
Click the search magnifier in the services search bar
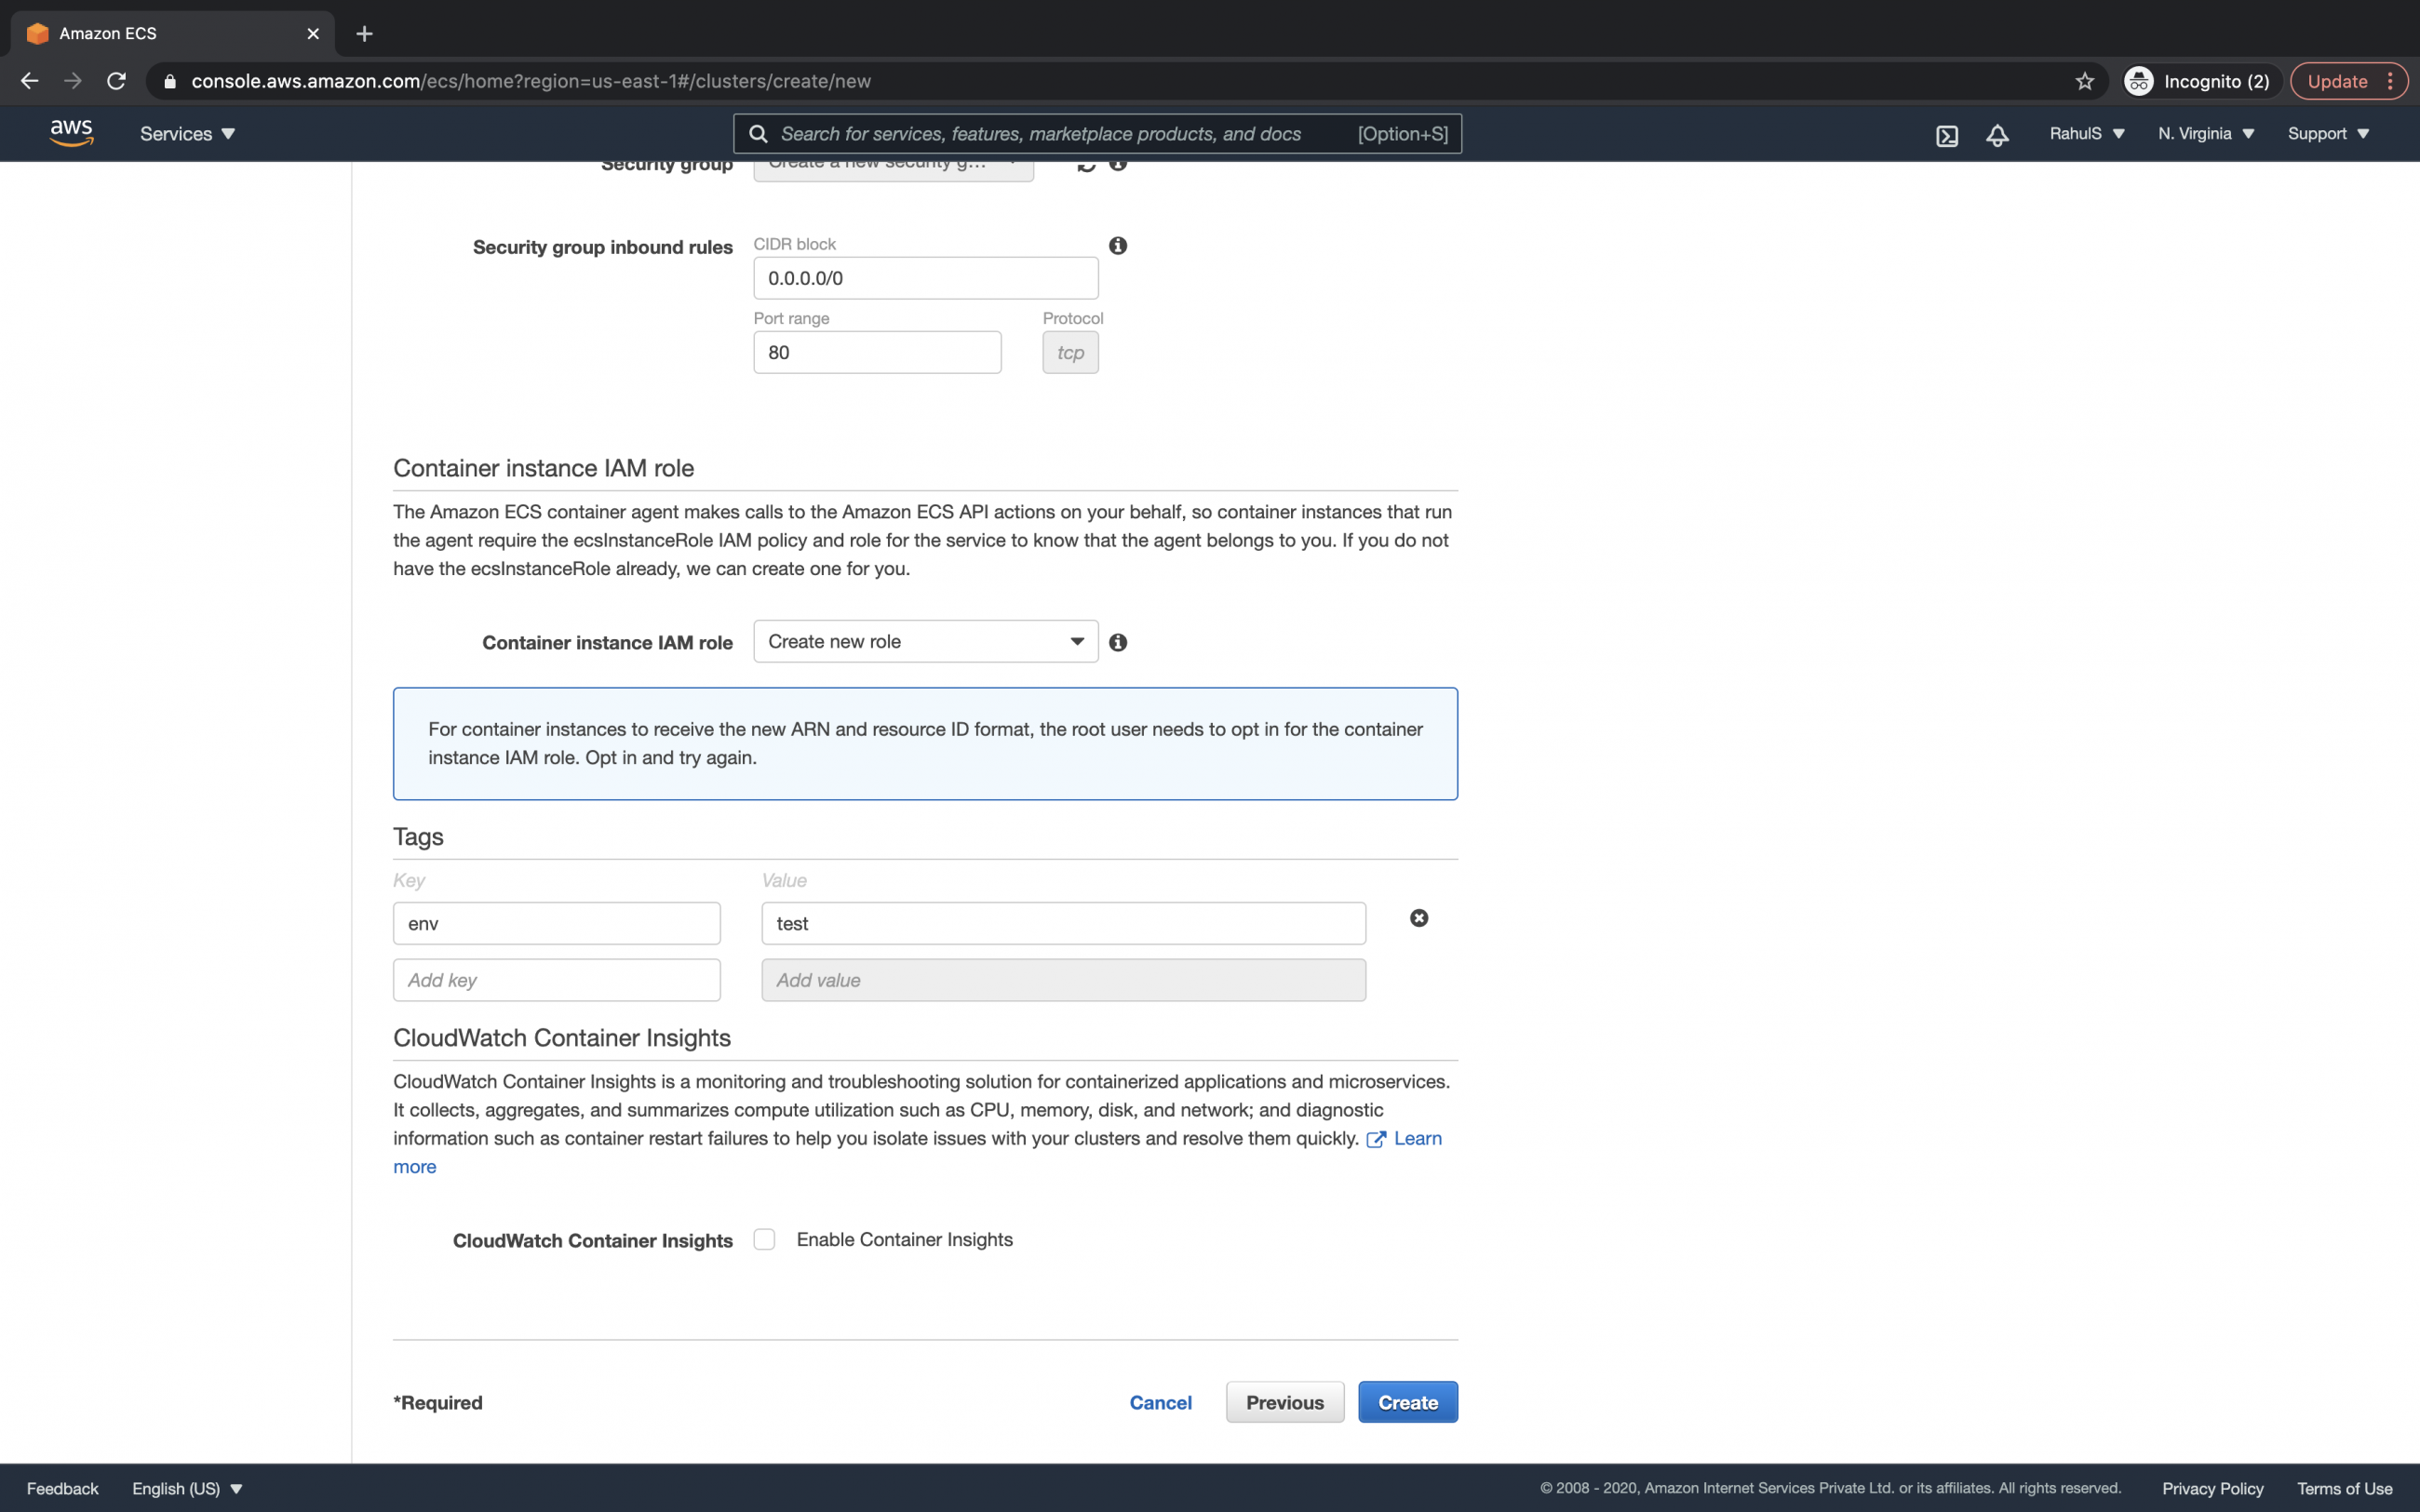[758, 133]
